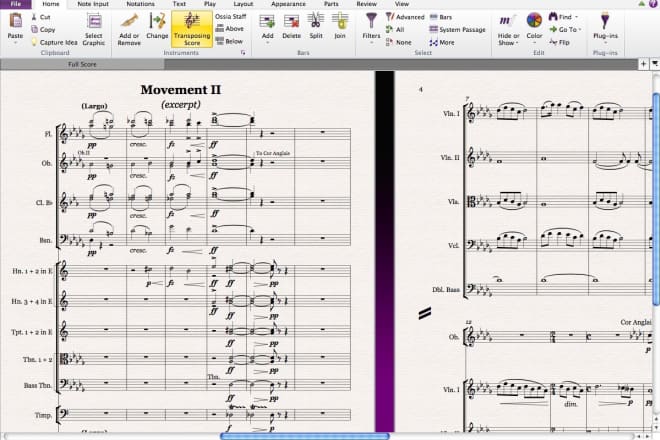Image resolution: width=660 pixels, height=440 pixels.
Task: Click System Passage selection
Action: [457, 29]
